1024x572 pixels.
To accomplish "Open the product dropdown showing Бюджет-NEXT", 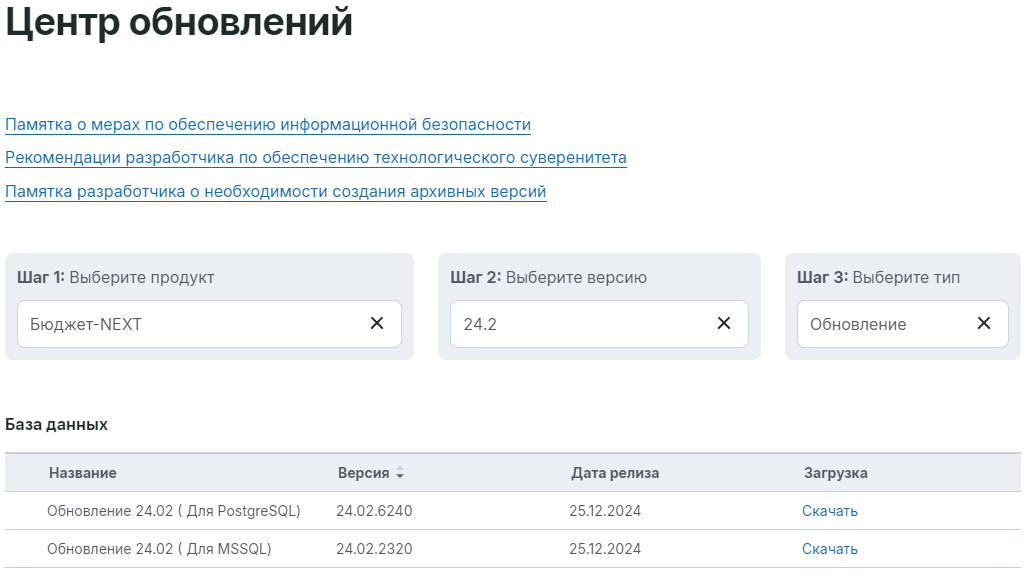I will click(x=209, y=324).
